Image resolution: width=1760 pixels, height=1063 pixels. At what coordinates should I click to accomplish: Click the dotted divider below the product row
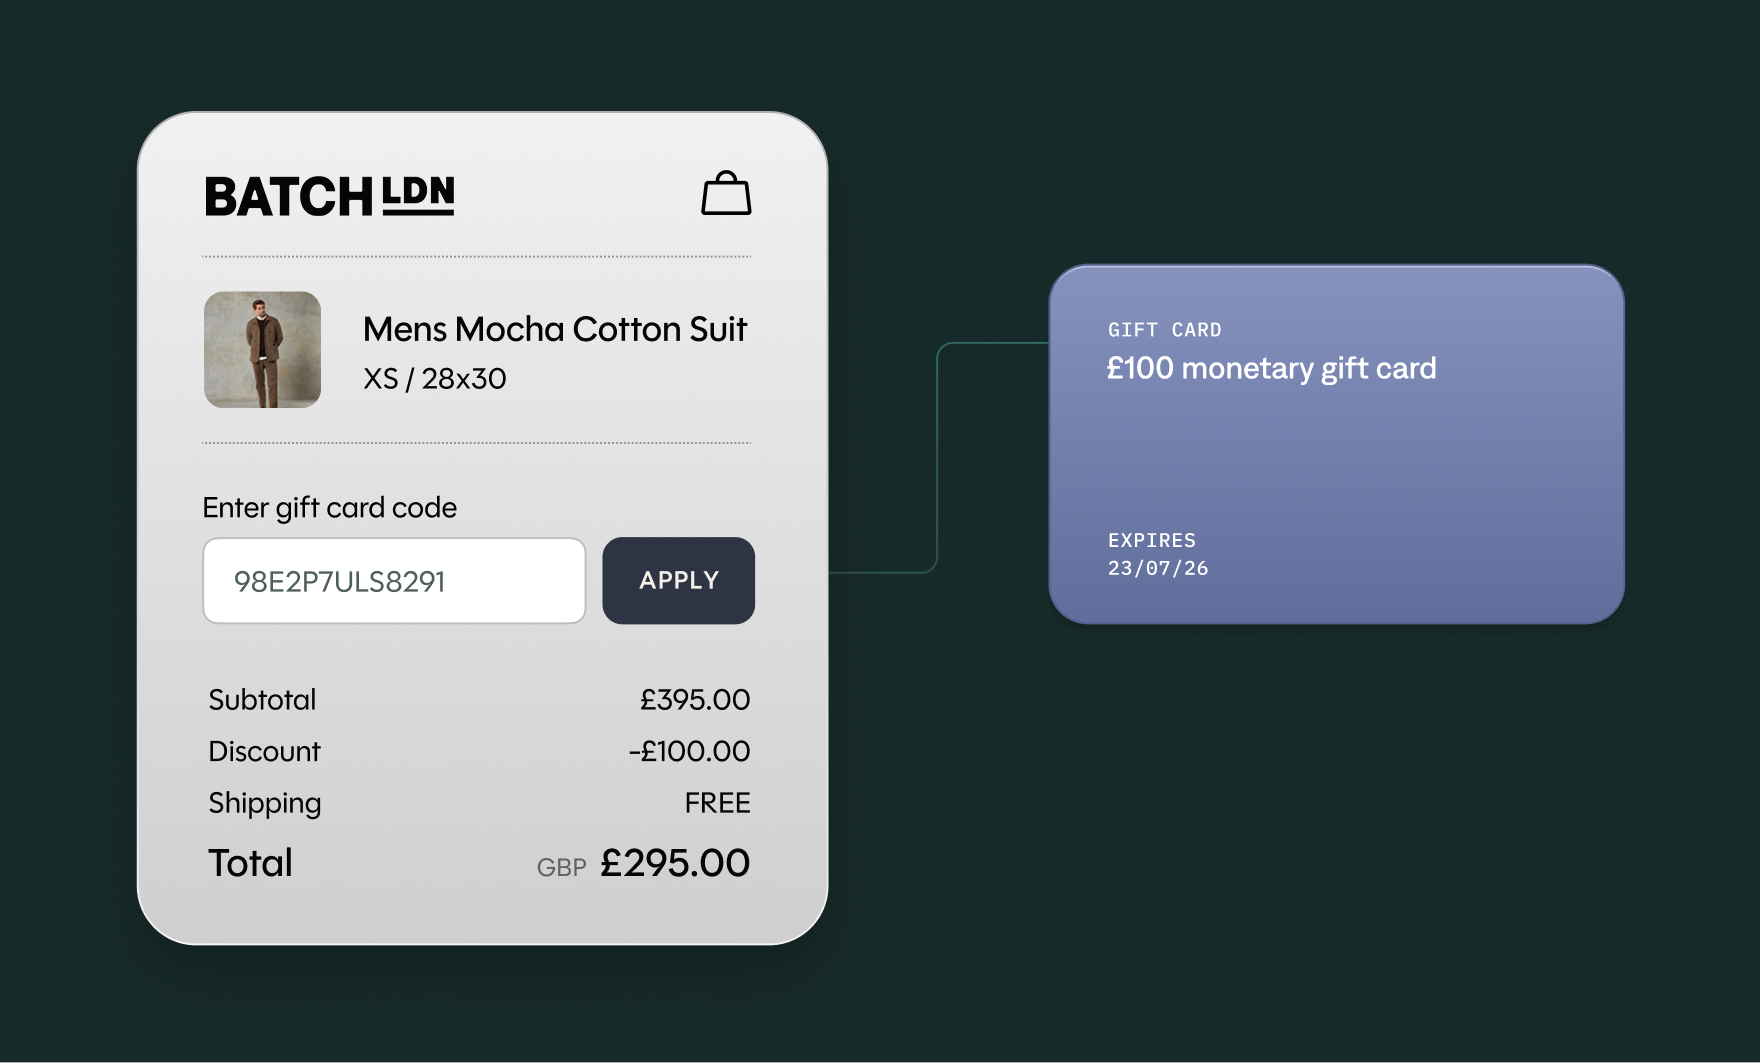pyautogui.click(x=476, y=443)
